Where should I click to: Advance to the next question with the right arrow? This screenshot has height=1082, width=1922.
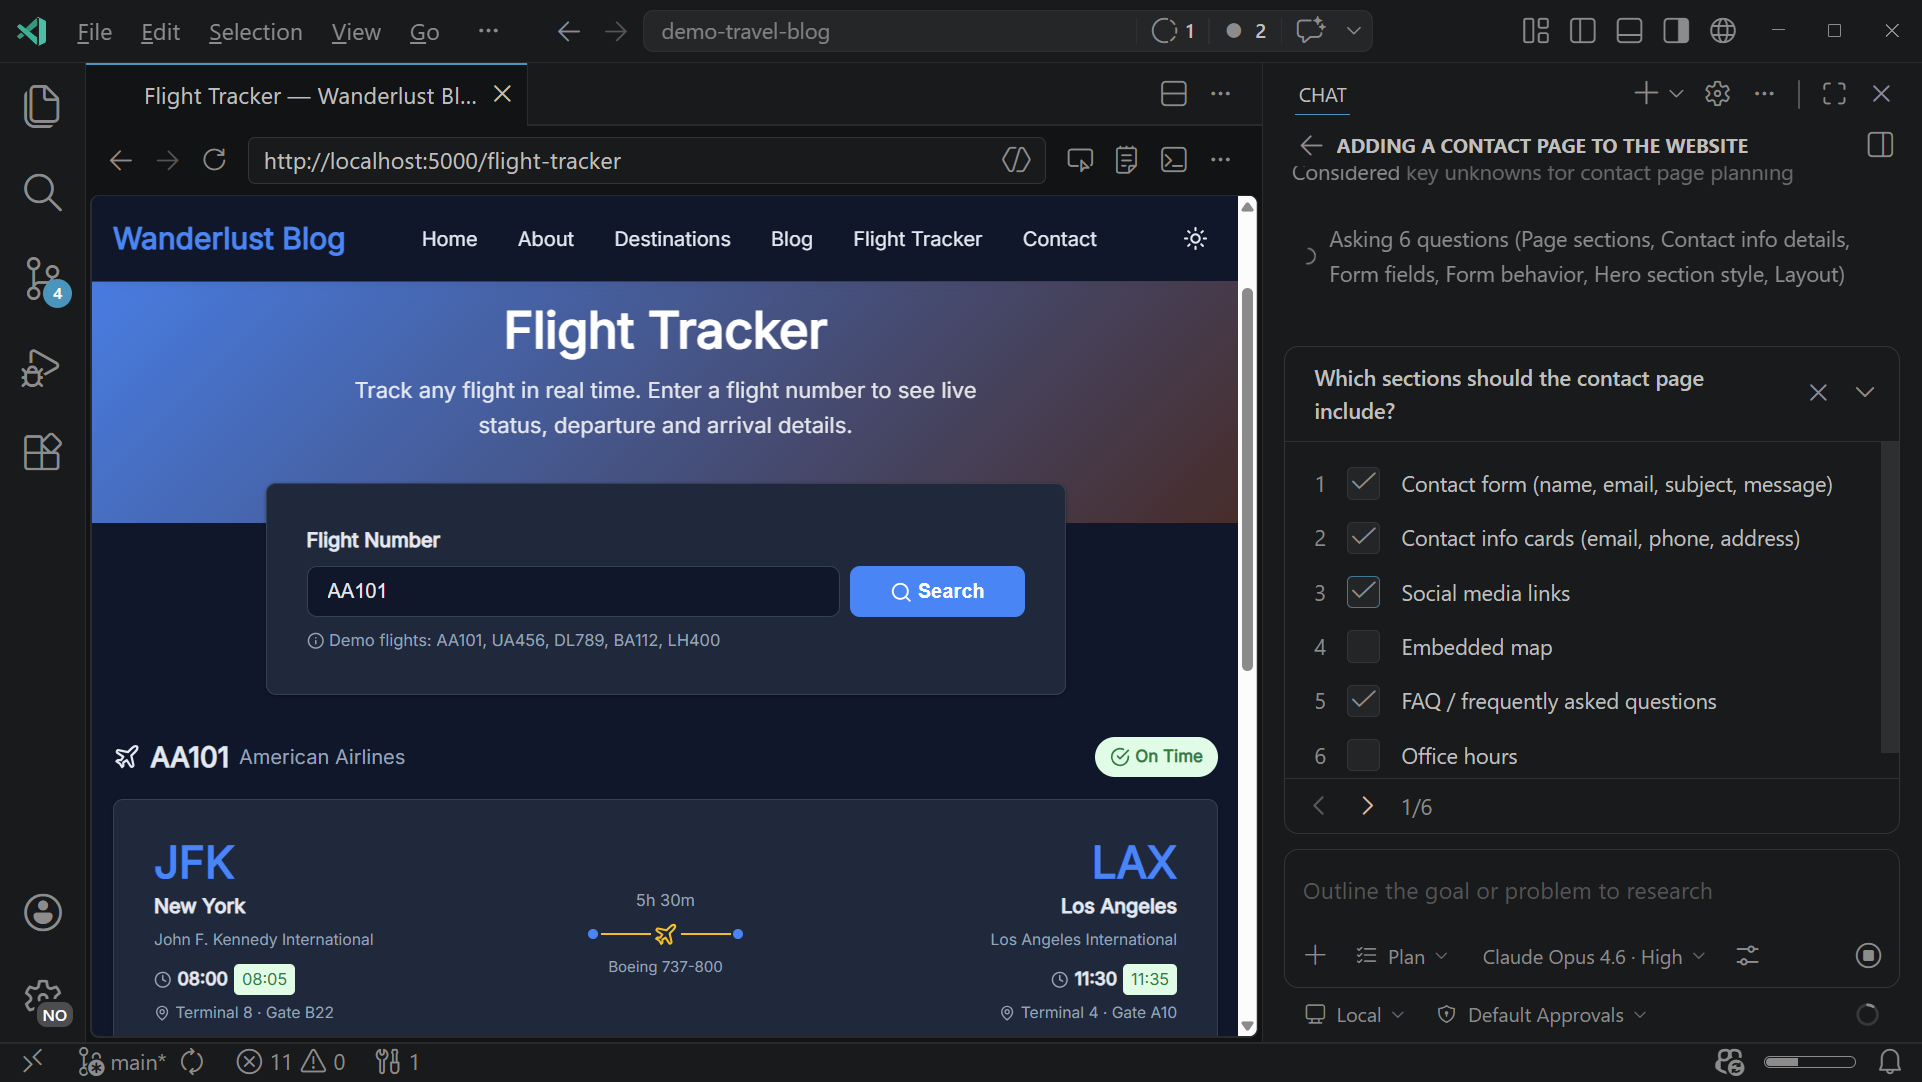(1366, 806)
